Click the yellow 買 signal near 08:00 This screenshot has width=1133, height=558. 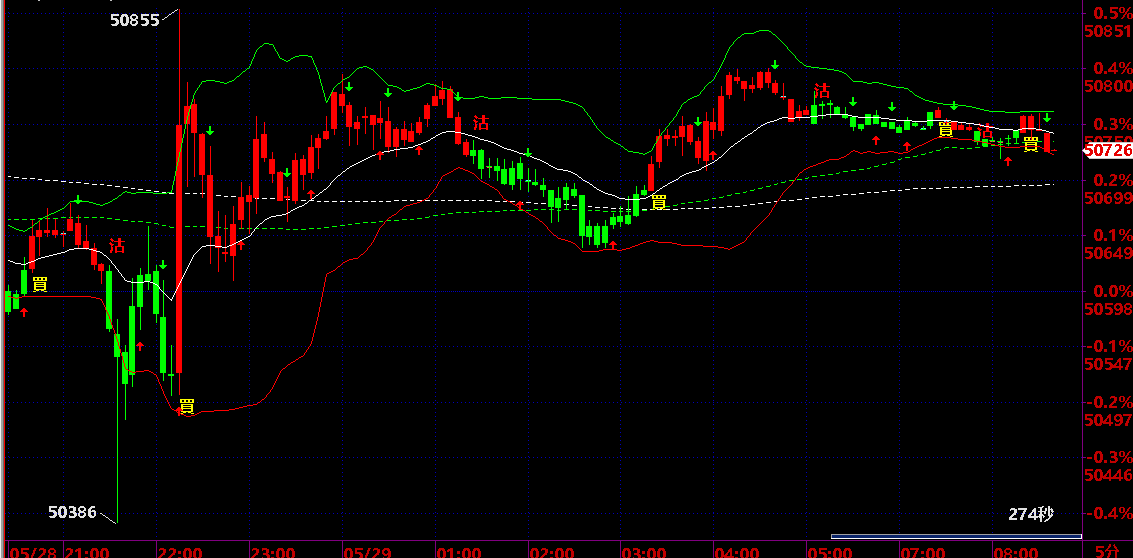point(1031,143)
